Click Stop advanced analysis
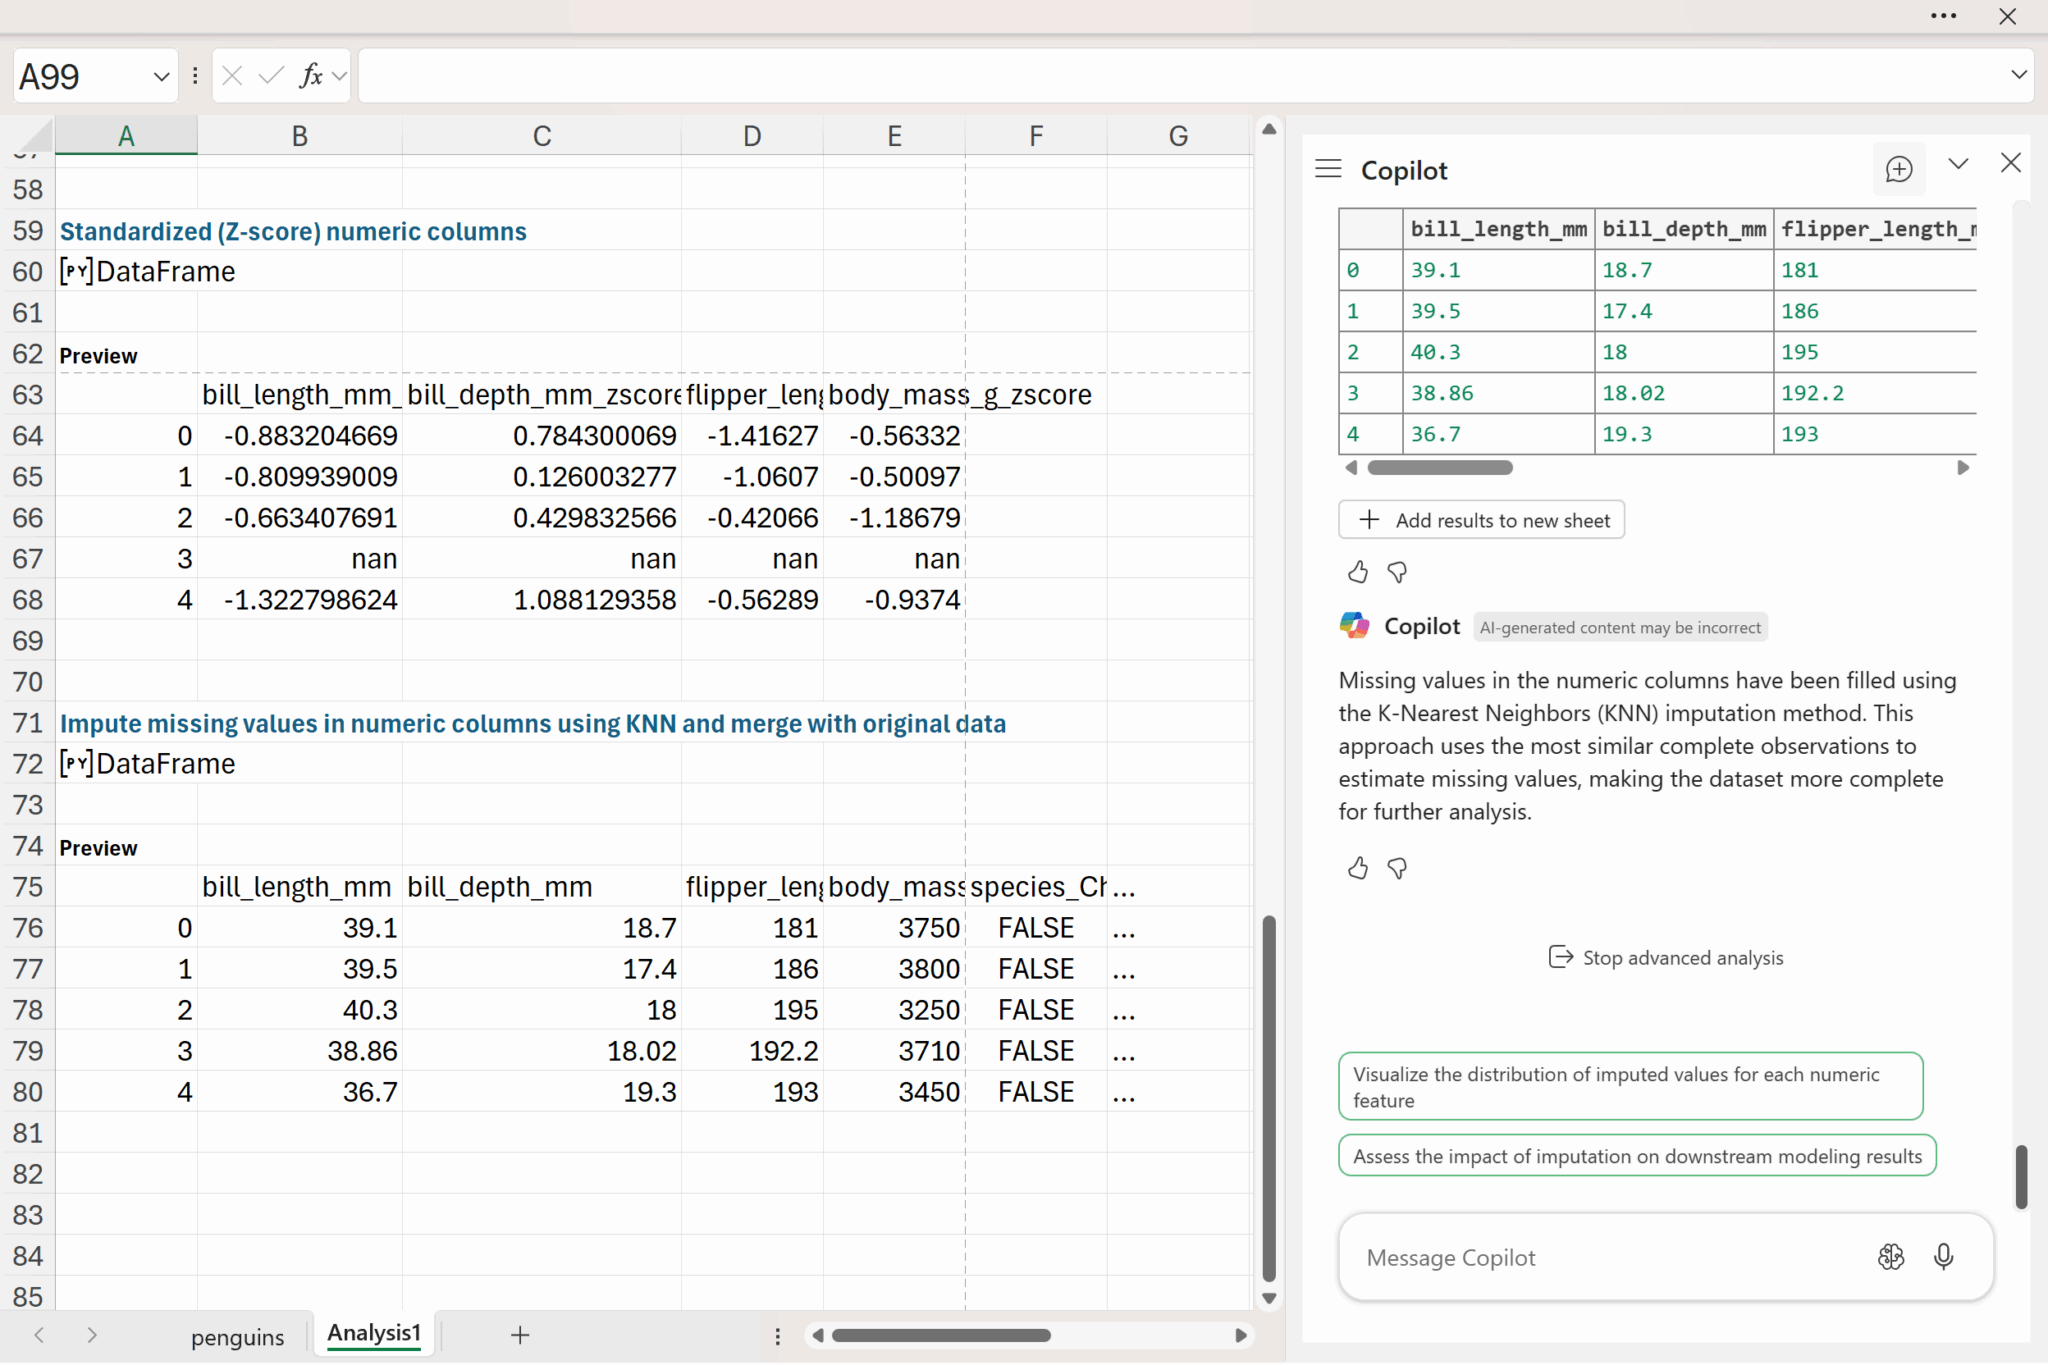The image size is (2048, 1365). 1665,958
